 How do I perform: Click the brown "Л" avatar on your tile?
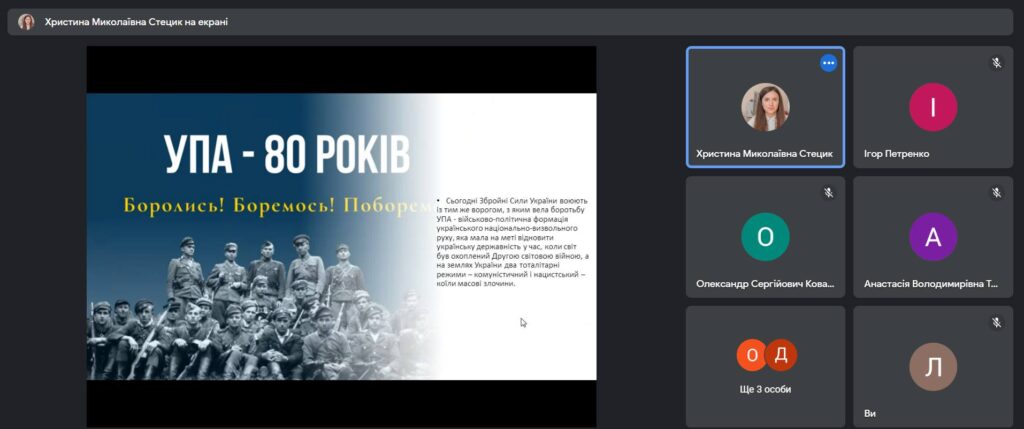click(x=932, y=367)
